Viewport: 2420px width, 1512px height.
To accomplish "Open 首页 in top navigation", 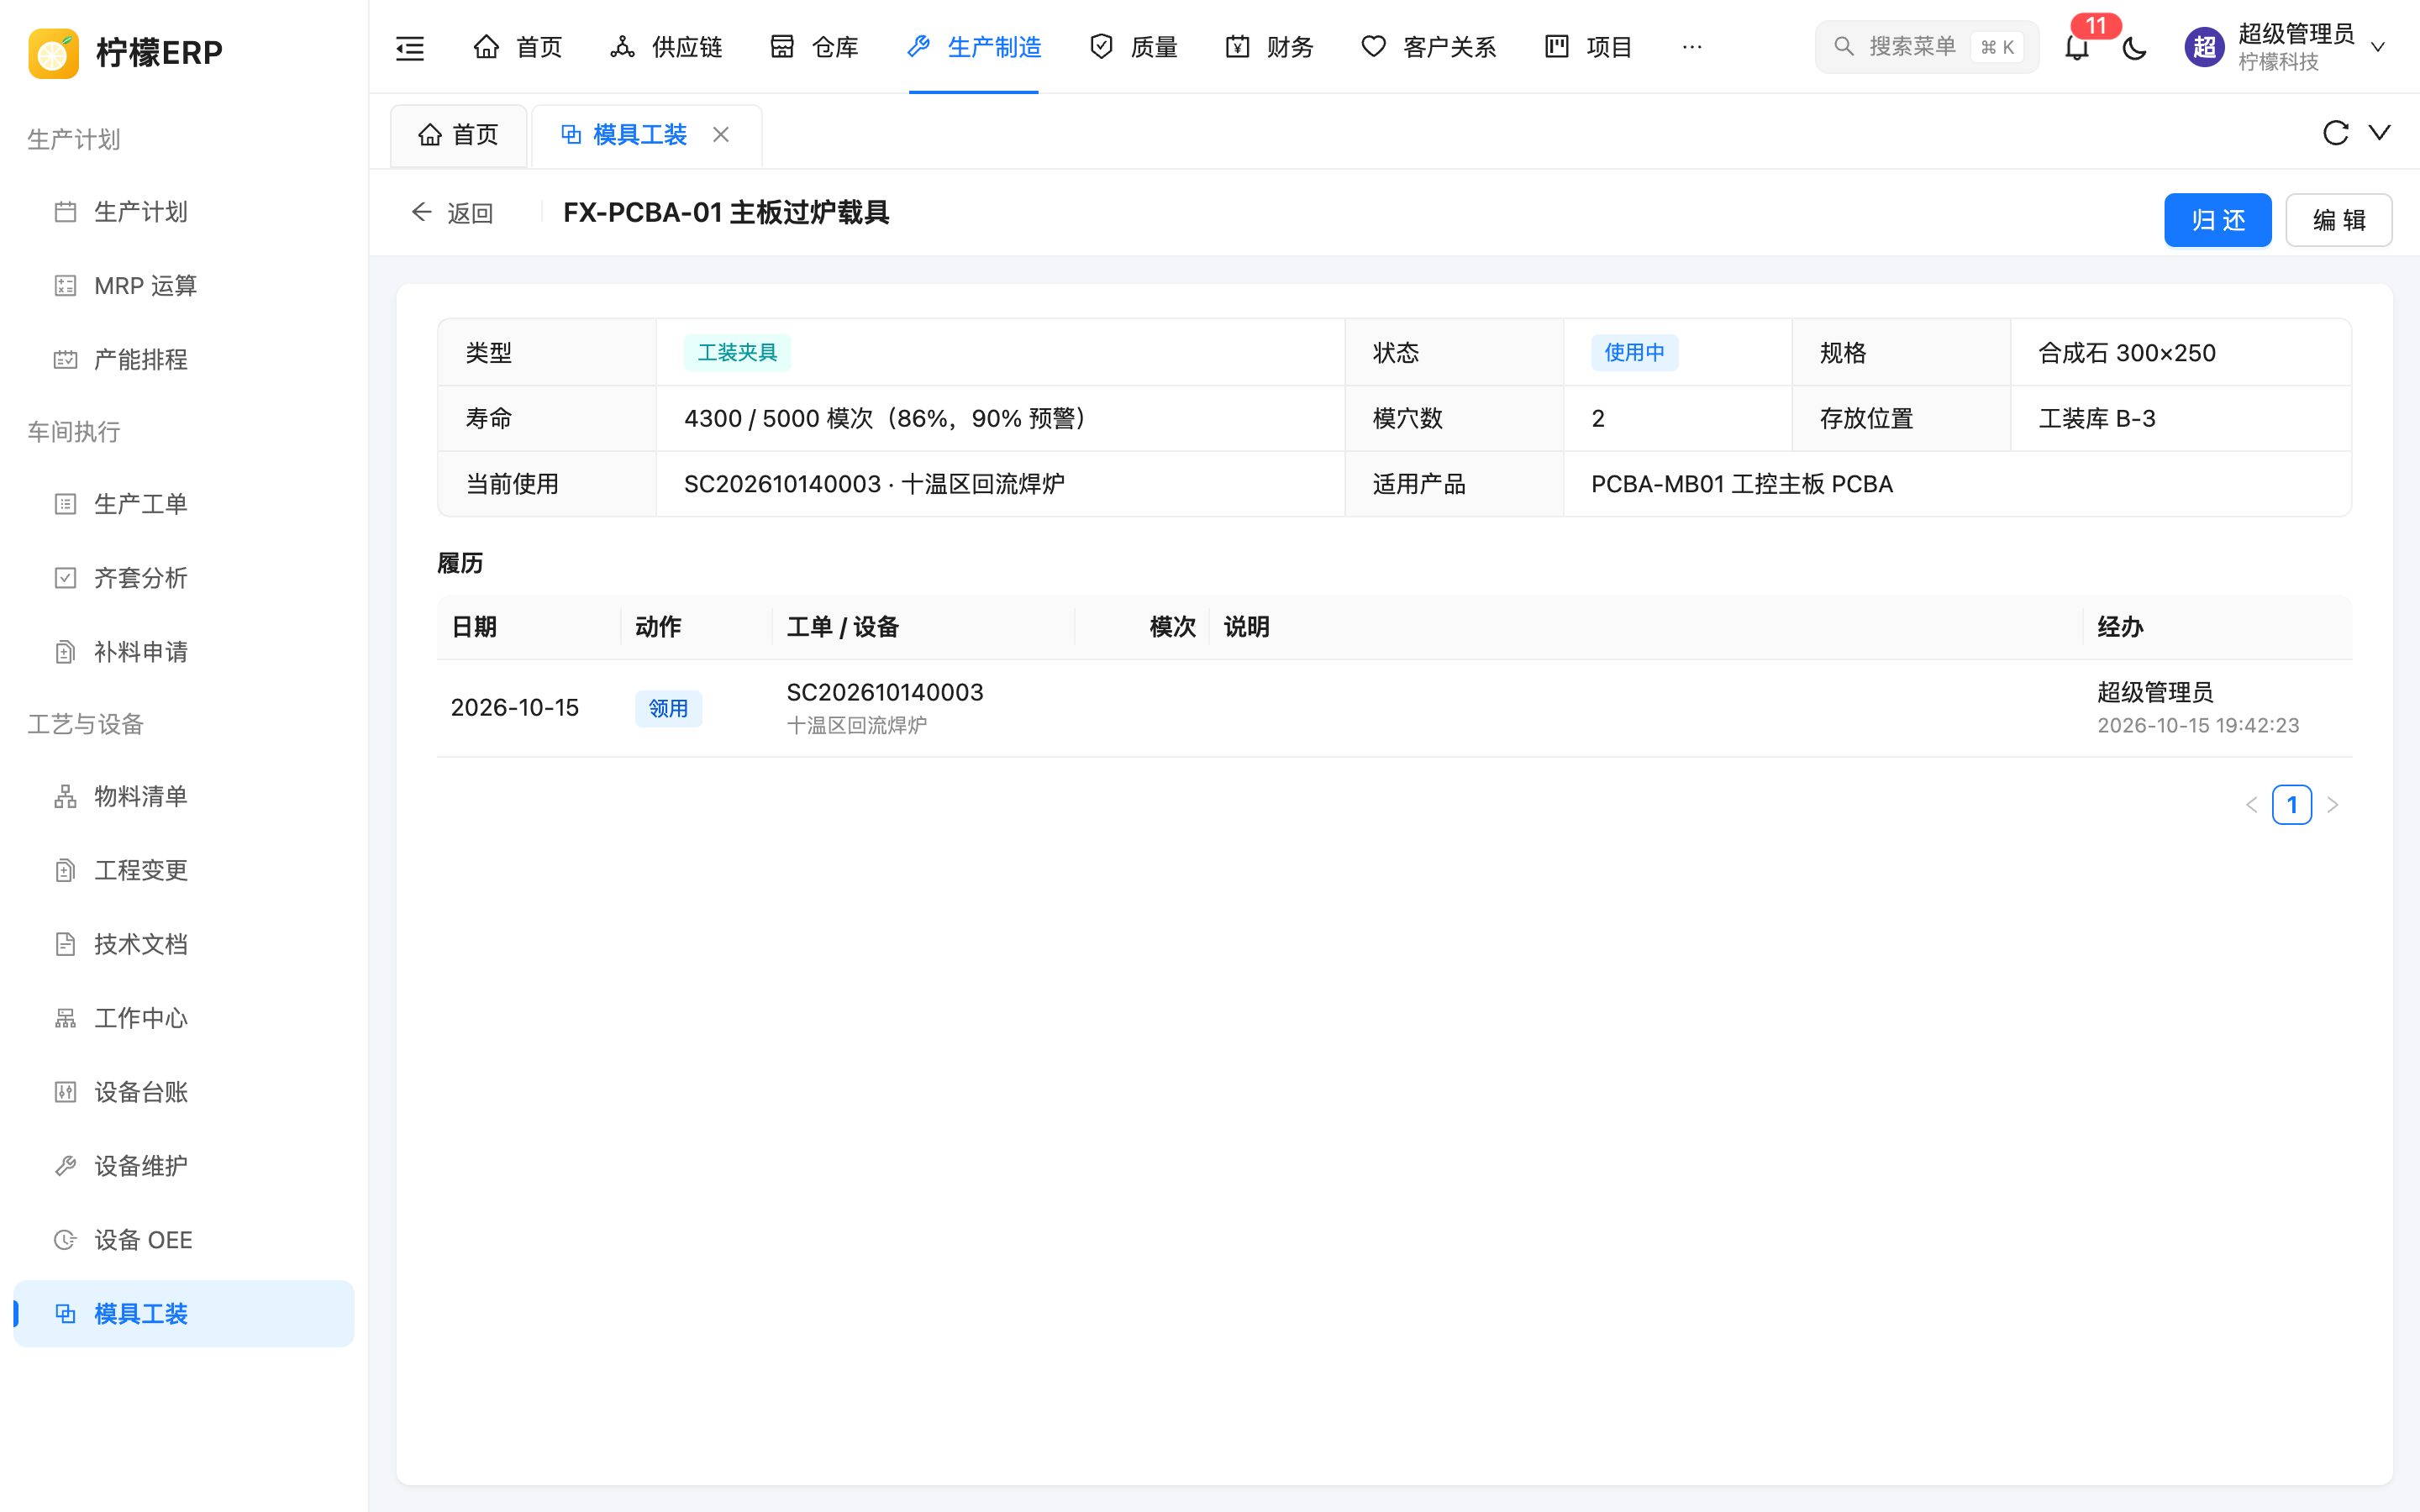I will point(517,47).
